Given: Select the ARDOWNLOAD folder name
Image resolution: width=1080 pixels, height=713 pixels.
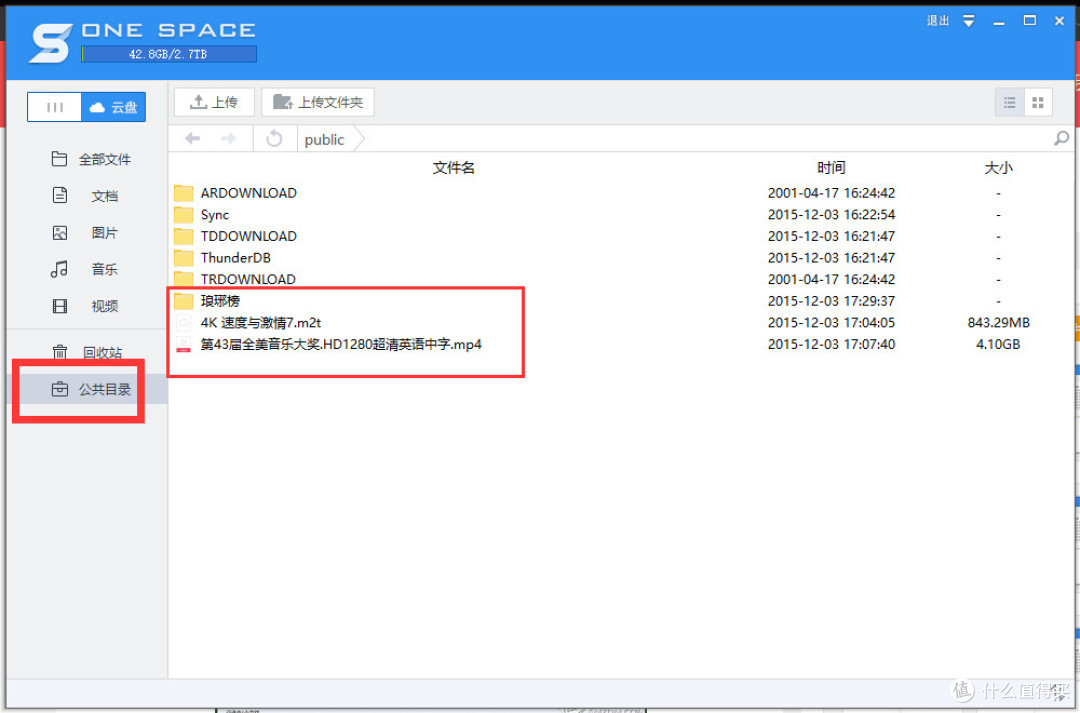Looking at the screenshot, I should 249,193.
